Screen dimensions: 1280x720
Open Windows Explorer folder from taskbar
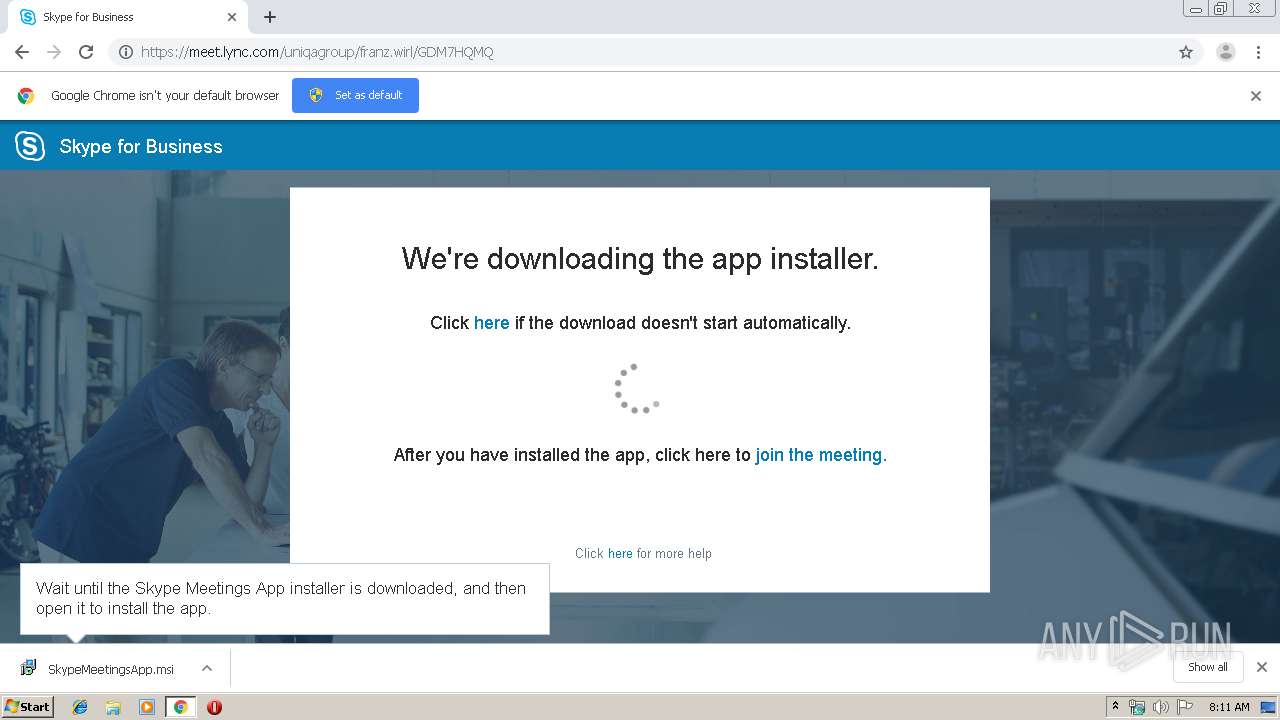pyautogui.click(x=113, y=707)
